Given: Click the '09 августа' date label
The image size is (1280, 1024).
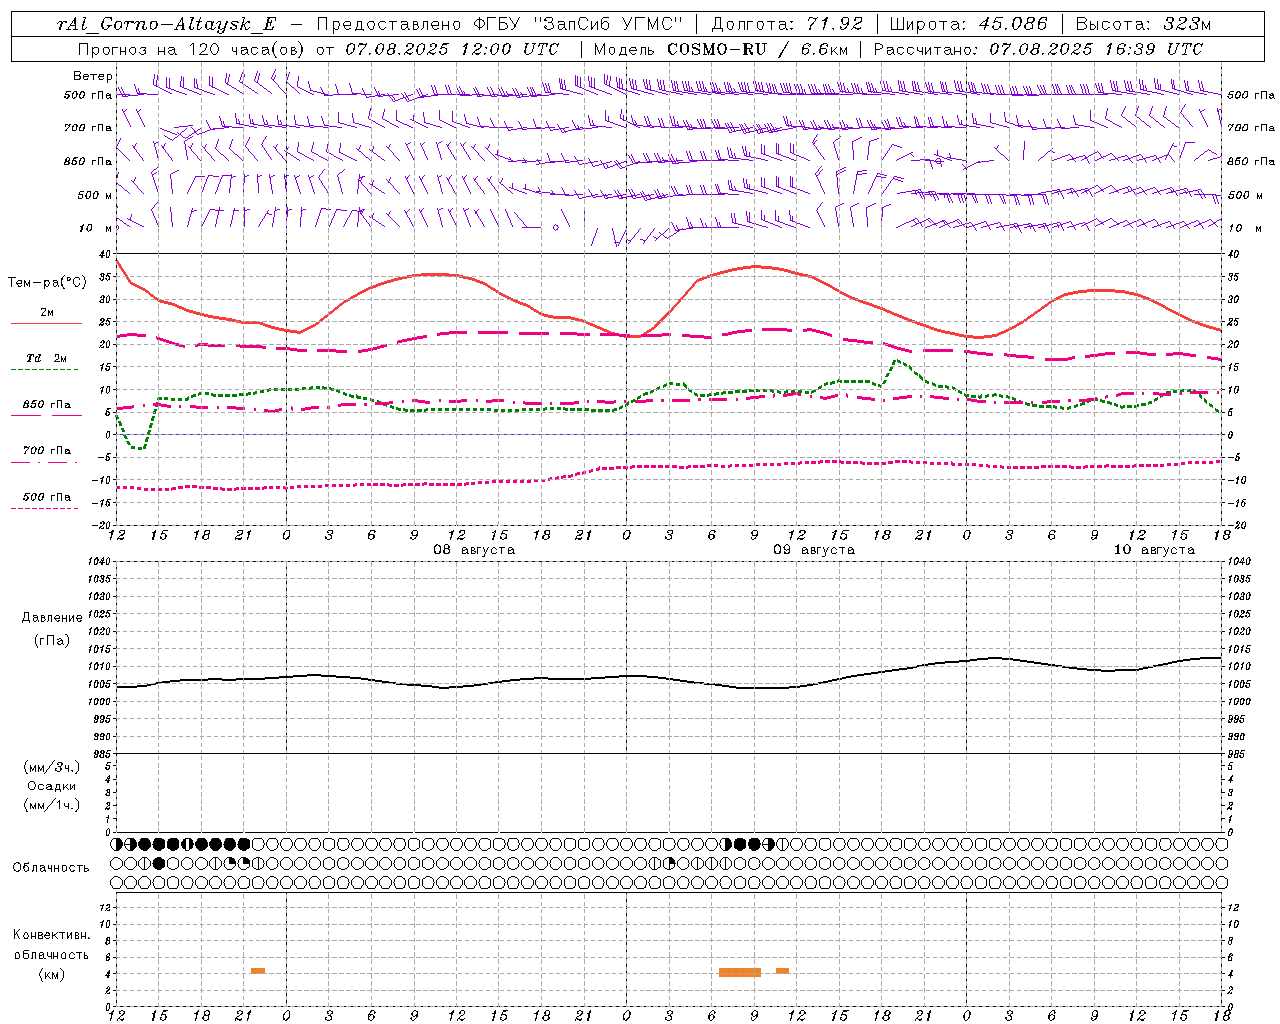Looking at the screenshot, I should click(814, 550).
